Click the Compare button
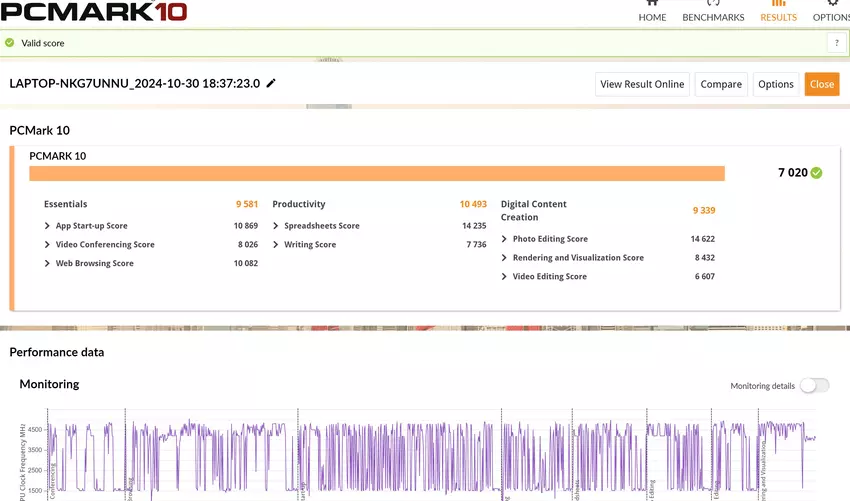This screenshot has height=501, width=850. [721, 84]
